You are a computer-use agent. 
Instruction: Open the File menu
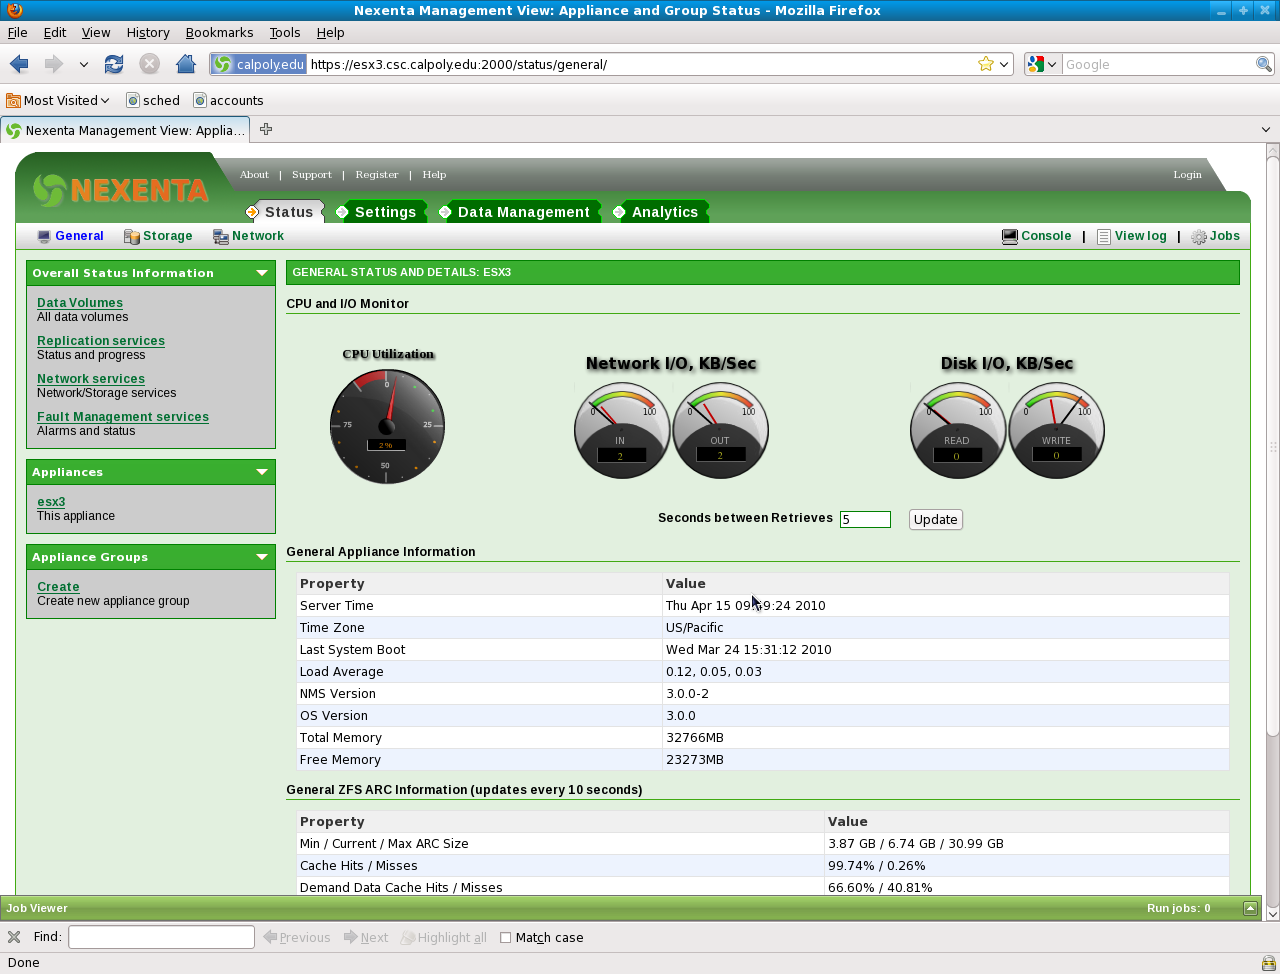click(17, 32)
